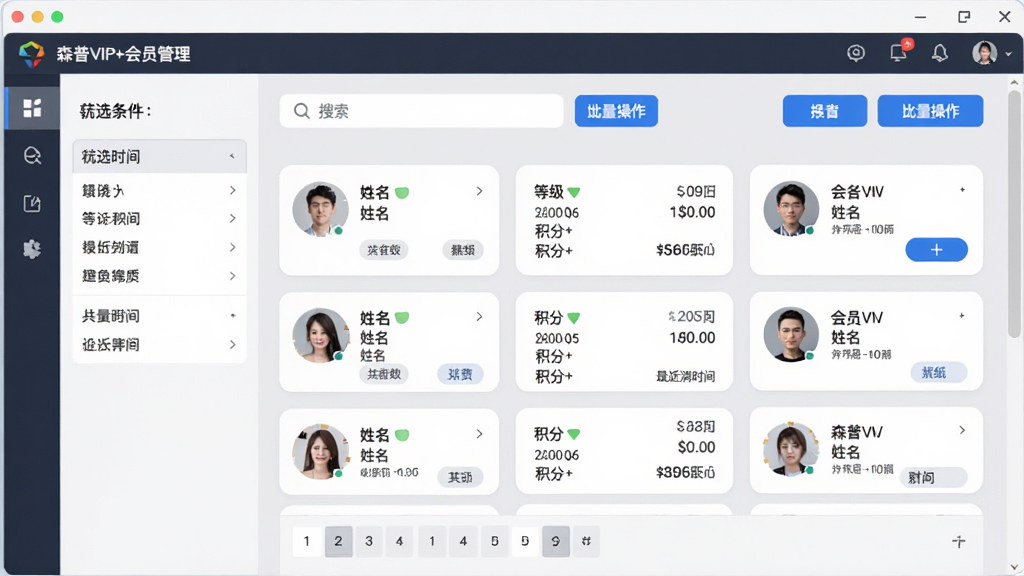Click the 森普VIP+会员管理 title
Screen dimensions: 1024x576
(x=123, y=54)
